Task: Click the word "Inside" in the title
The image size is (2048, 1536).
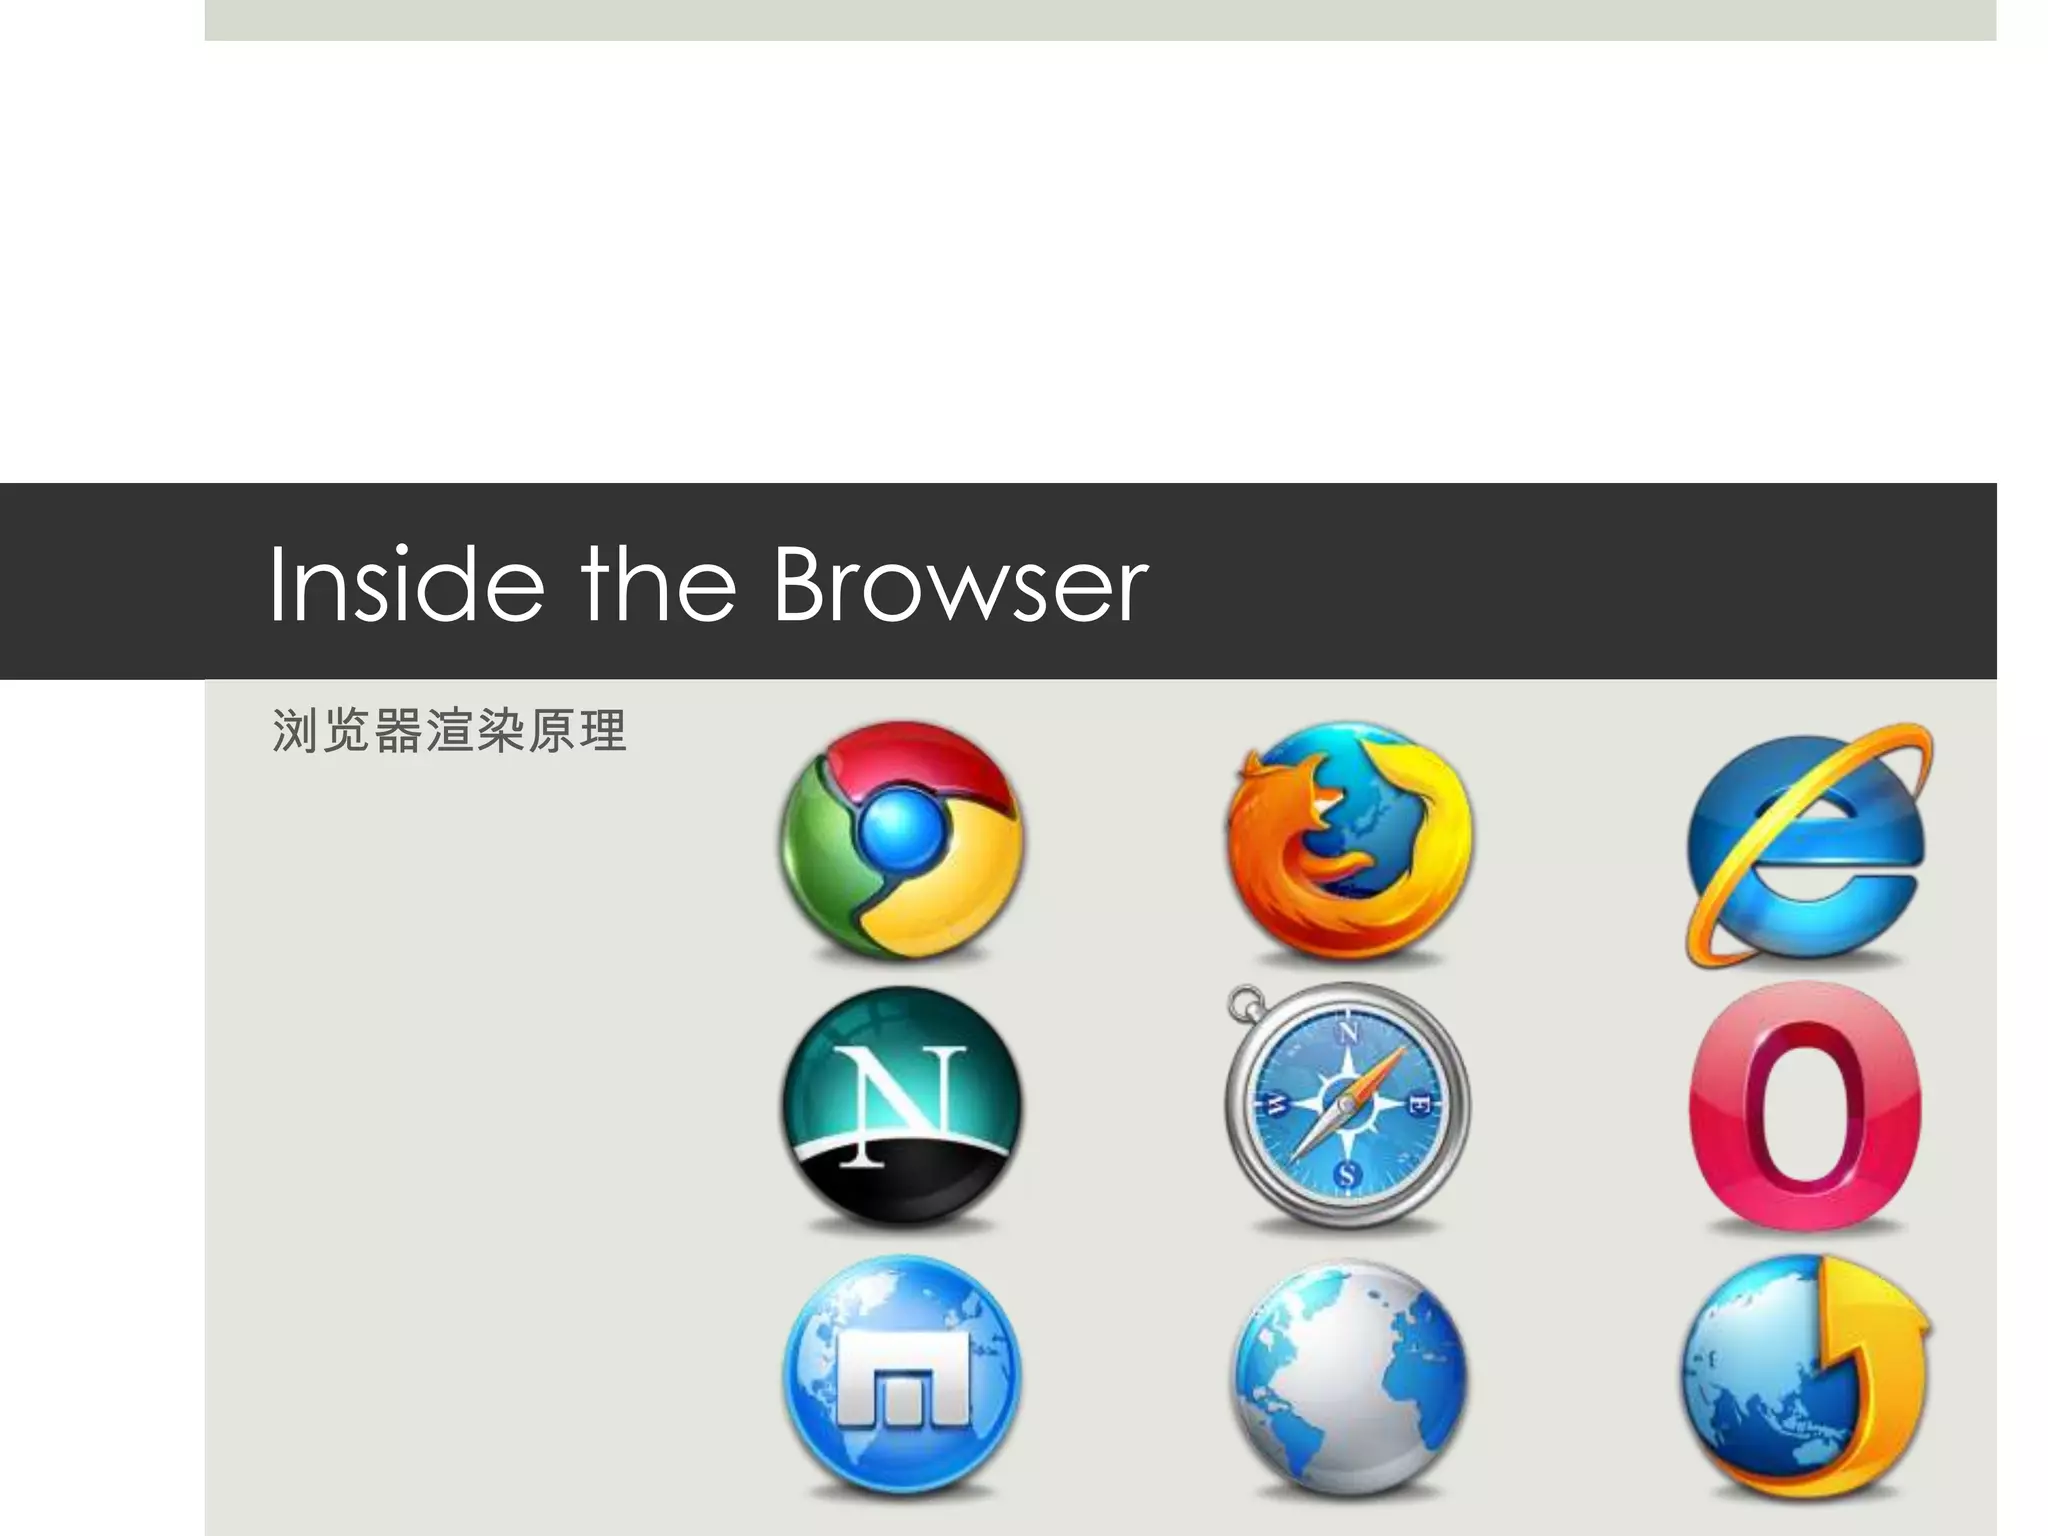Action: point(406,585)
